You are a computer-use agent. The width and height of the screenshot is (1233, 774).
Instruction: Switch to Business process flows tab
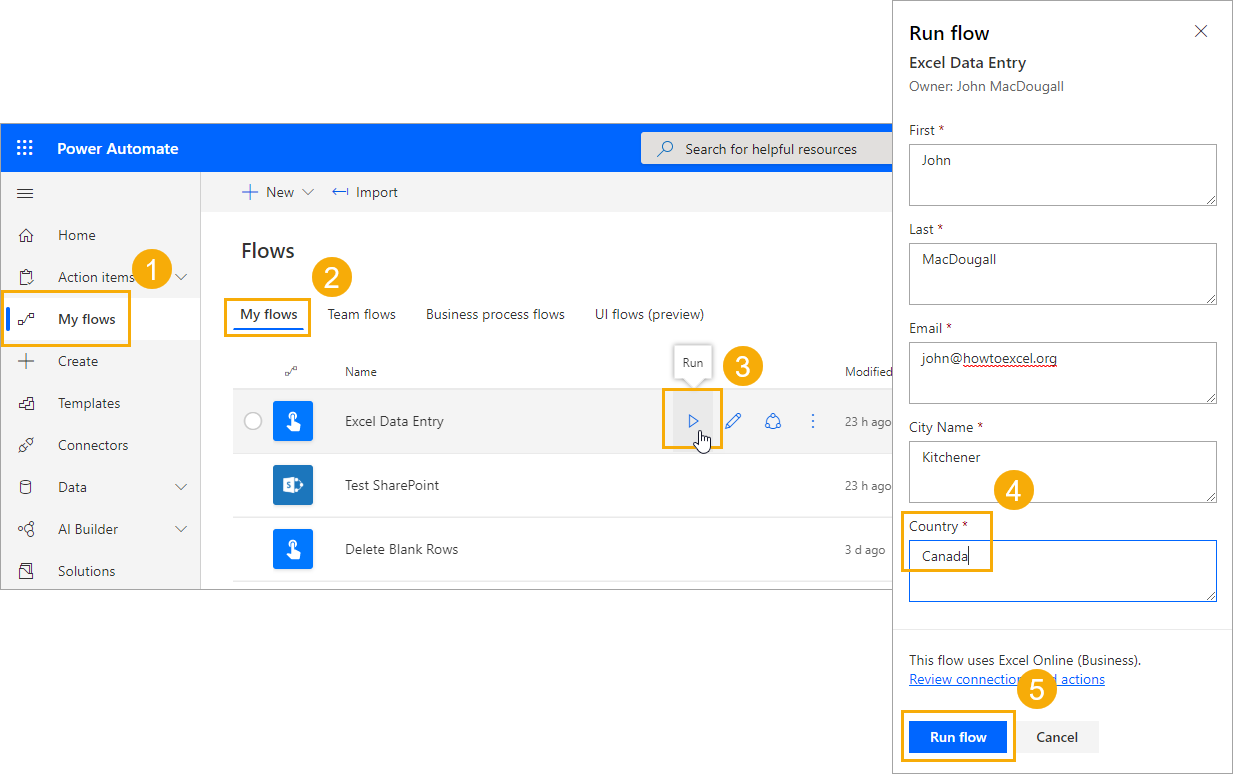coord(495,314)
